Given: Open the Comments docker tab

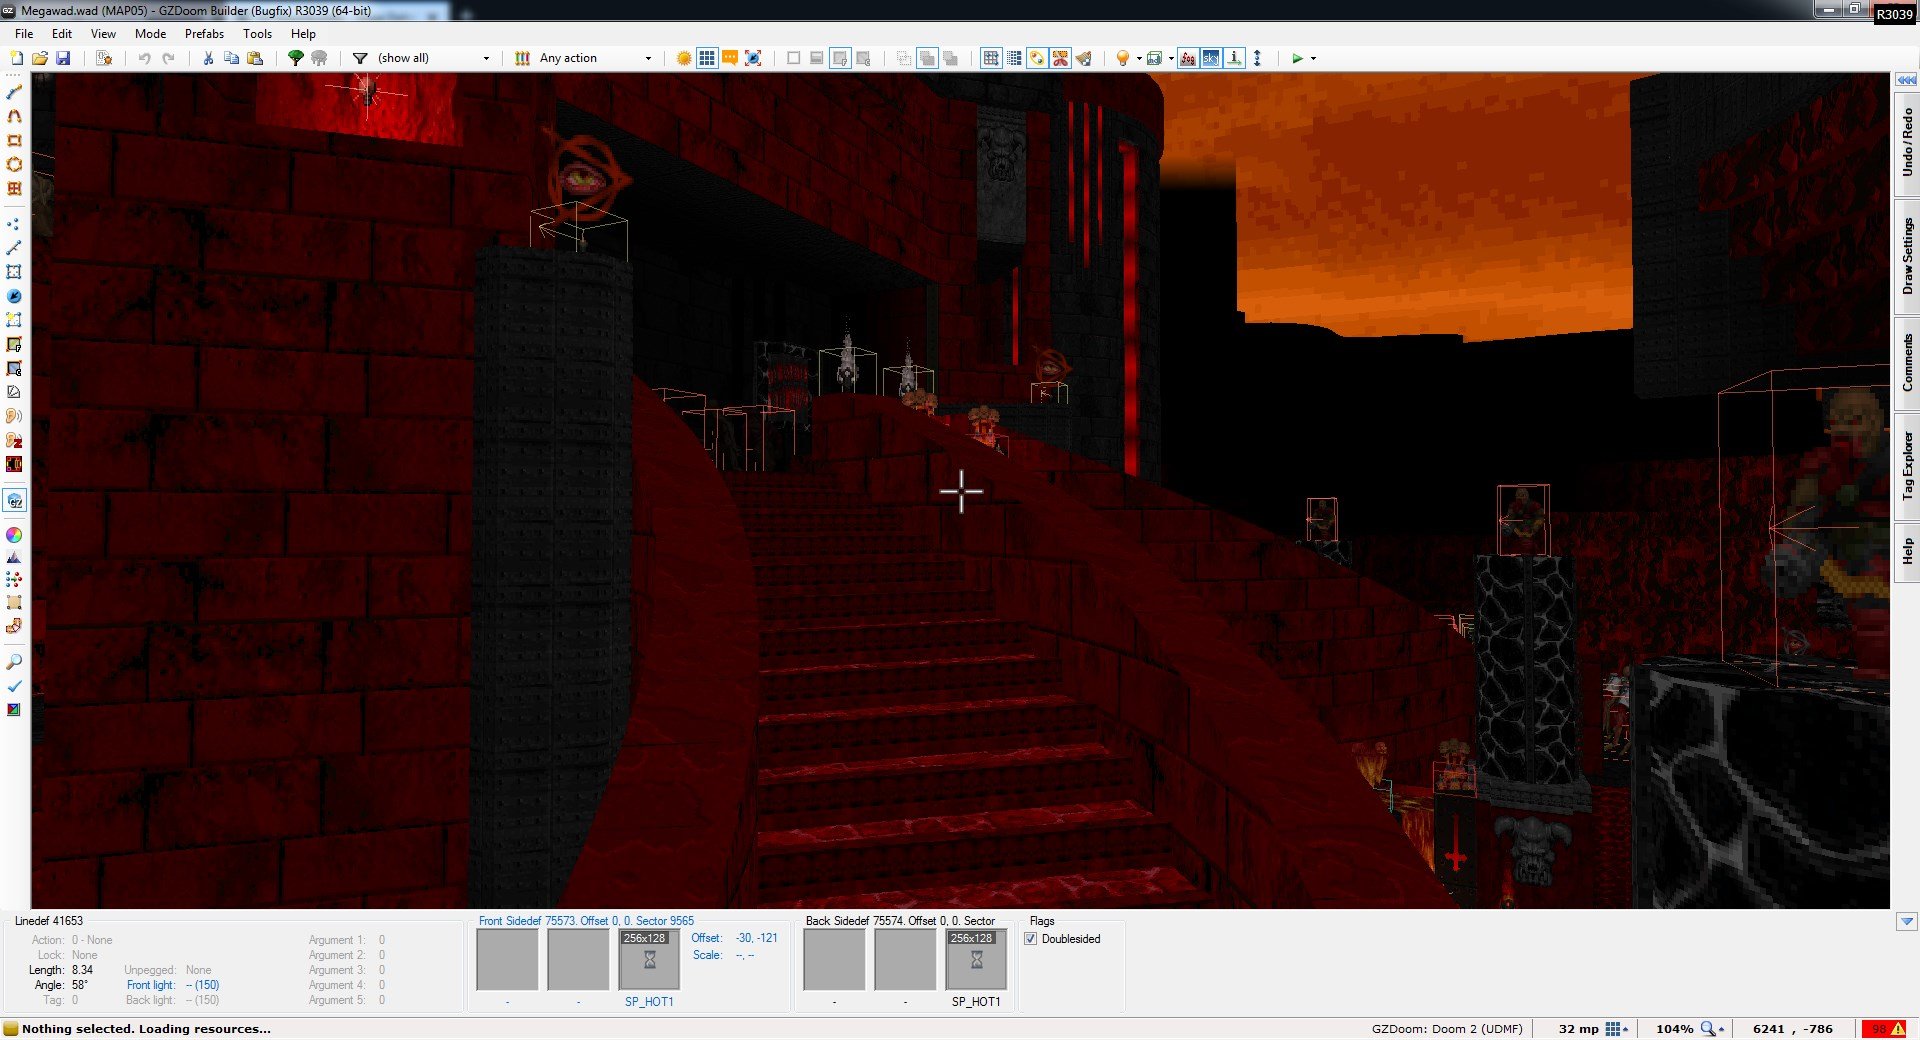Looking at the screenshot, I should click(x=1907, y=363).
